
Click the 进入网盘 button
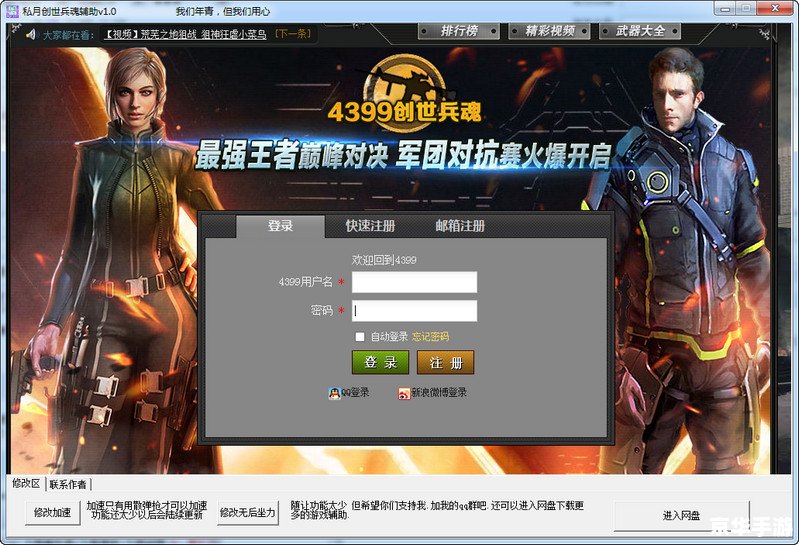pyautogui.click(x=681, y=515)
